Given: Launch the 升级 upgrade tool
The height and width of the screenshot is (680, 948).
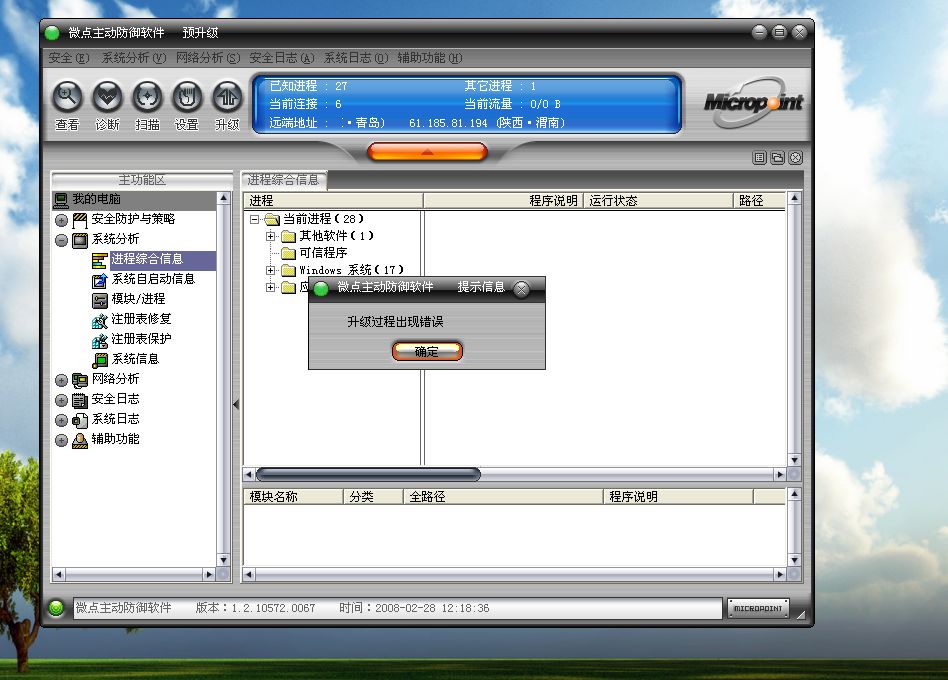Looking at the screenshot, I should click(227, 97).
